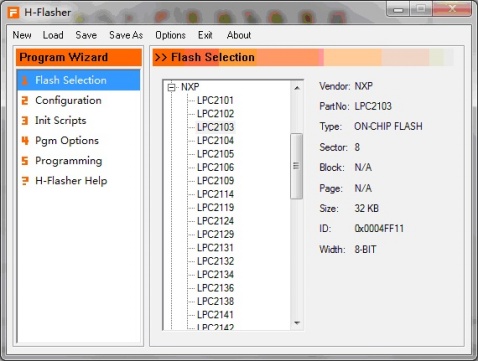
Task: Open the About menu
Action: click(239, 35)
